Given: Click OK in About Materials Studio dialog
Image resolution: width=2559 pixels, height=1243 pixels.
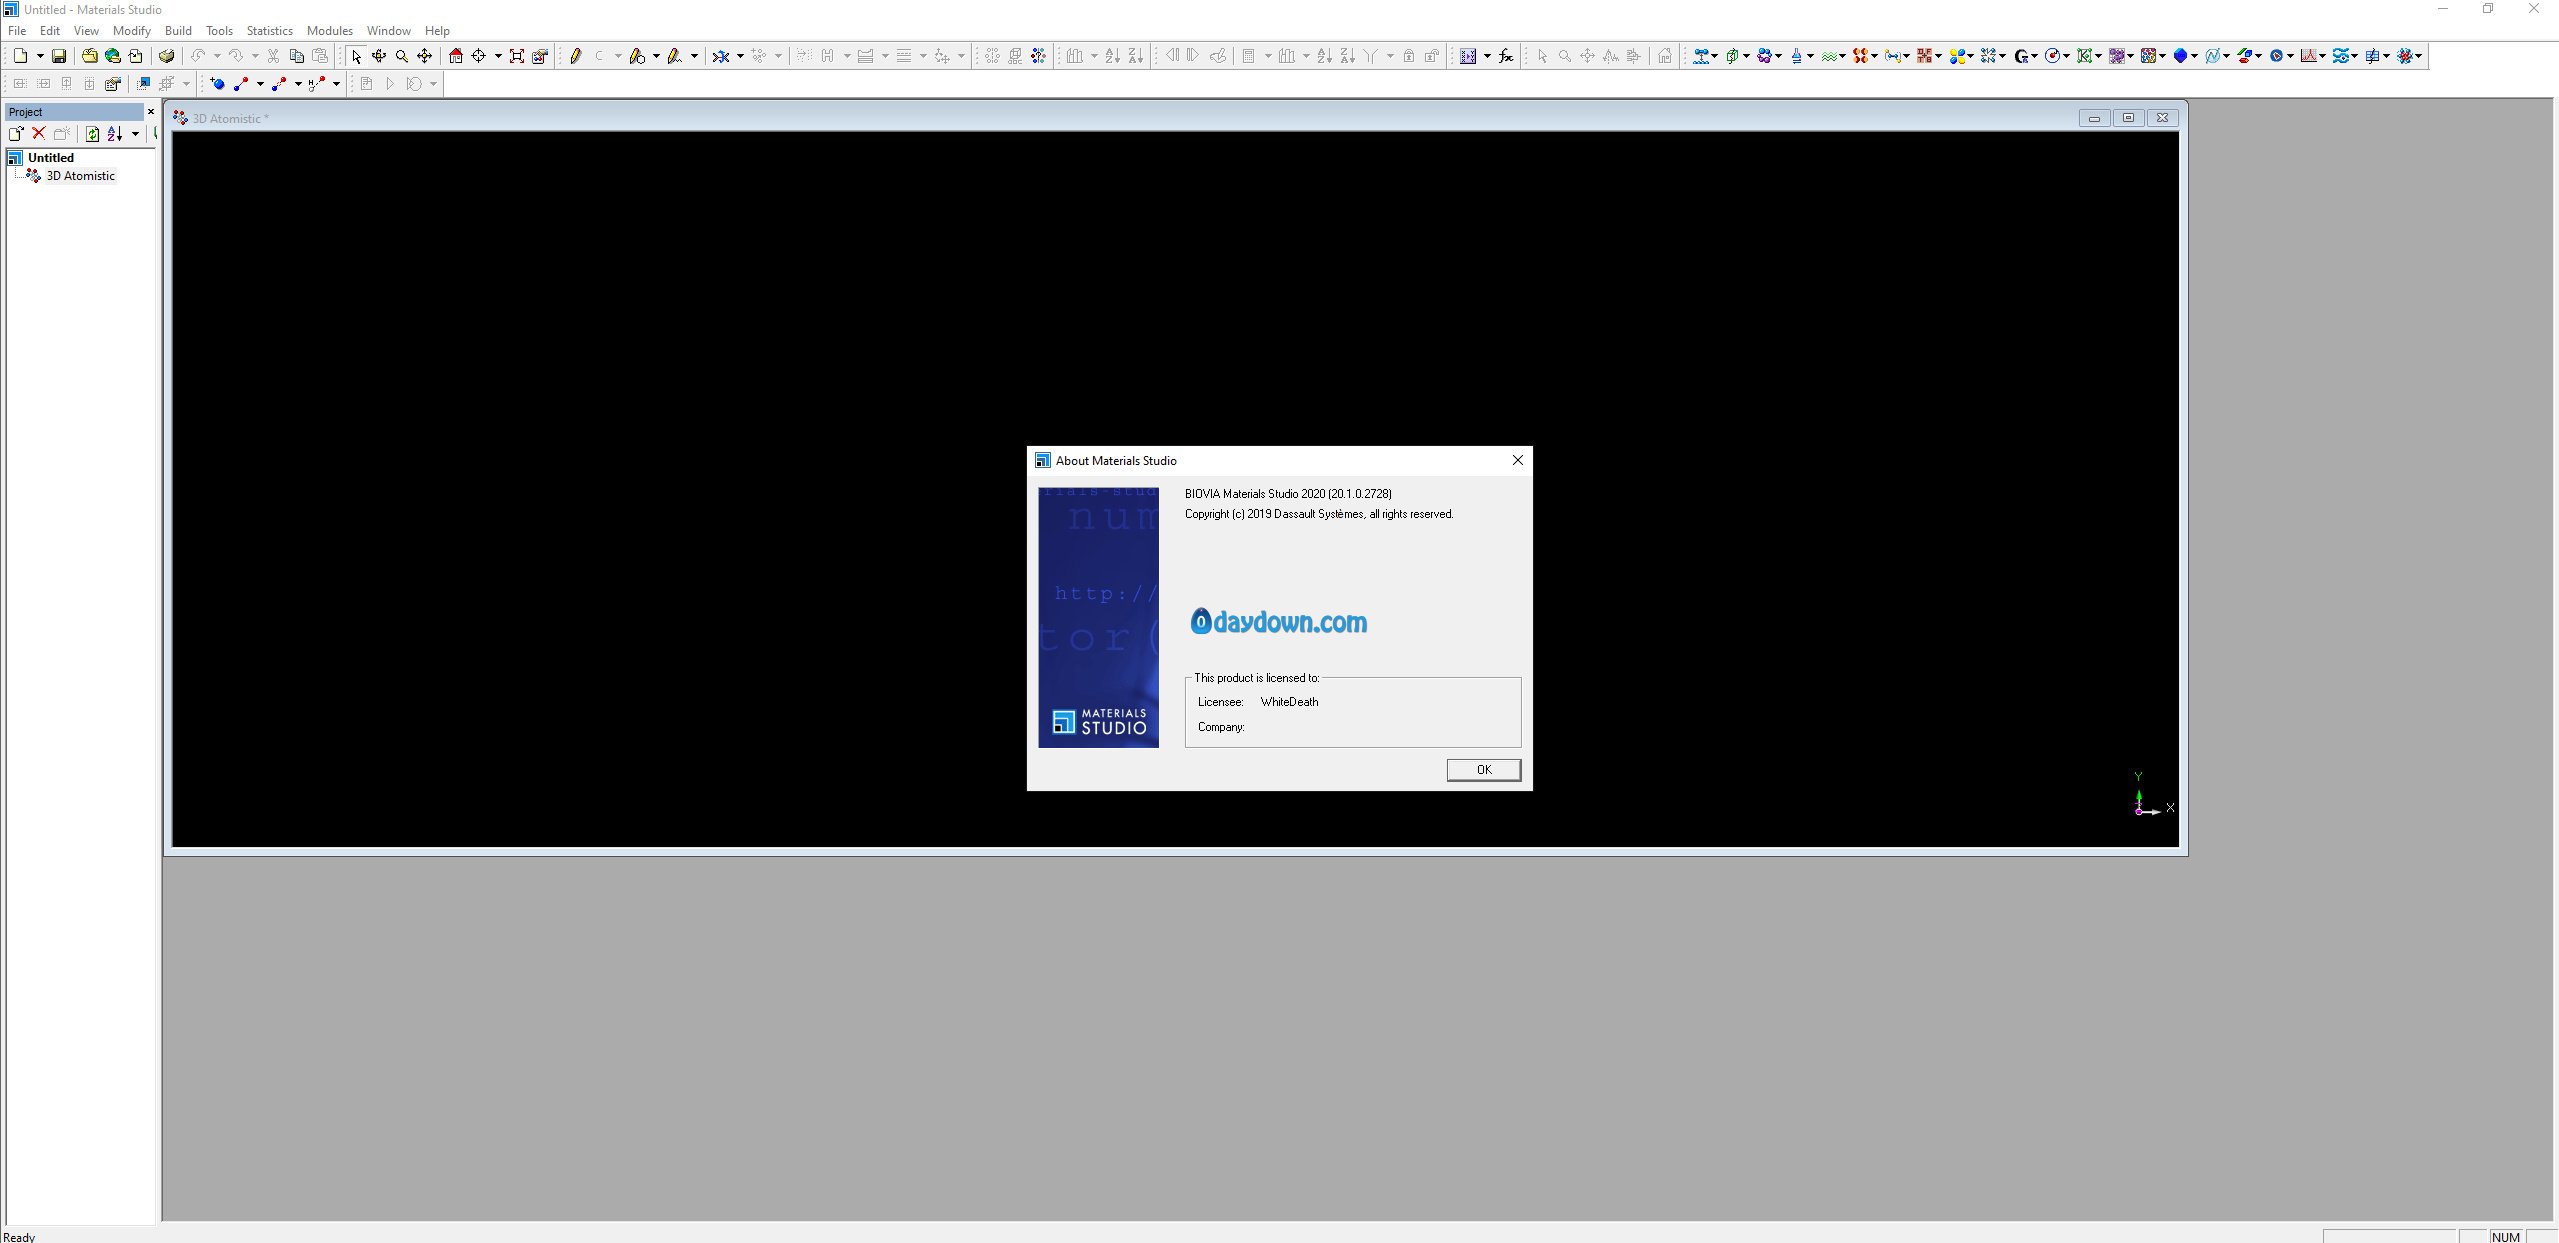Looking at the screenshot, I should 1484,769.
